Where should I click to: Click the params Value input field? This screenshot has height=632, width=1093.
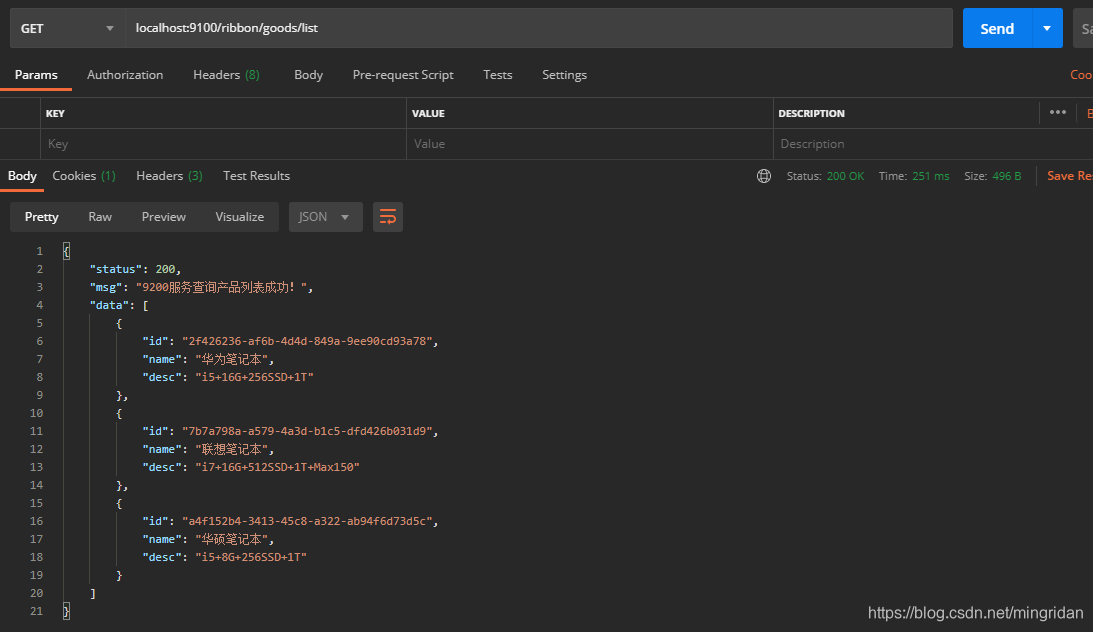tap(590, 144)
